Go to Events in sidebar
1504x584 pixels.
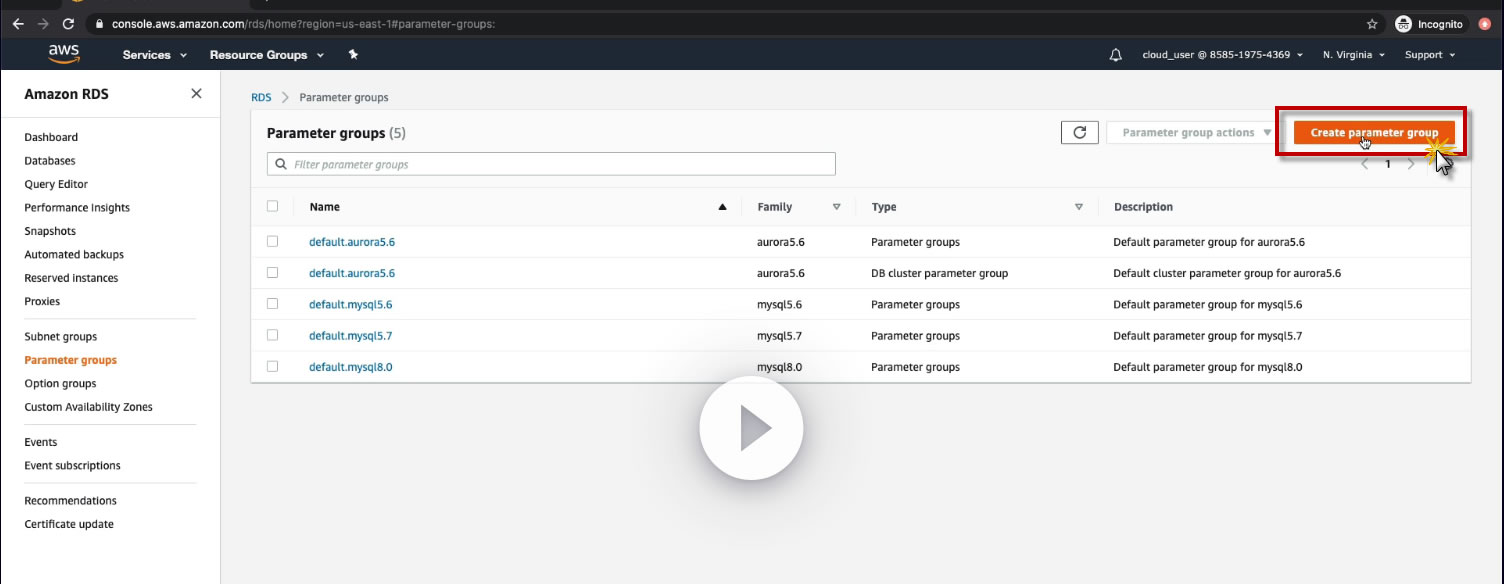click(x=41, y=442)
